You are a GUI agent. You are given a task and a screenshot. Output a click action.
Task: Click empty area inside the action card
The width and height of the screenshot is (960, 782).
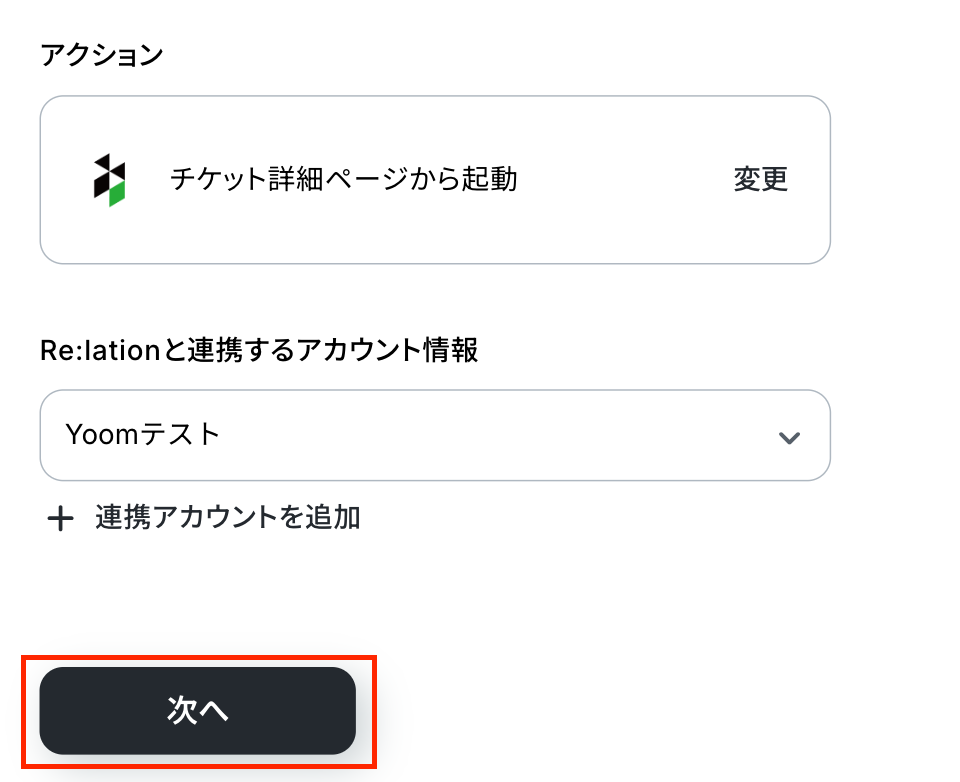[612, 233]
